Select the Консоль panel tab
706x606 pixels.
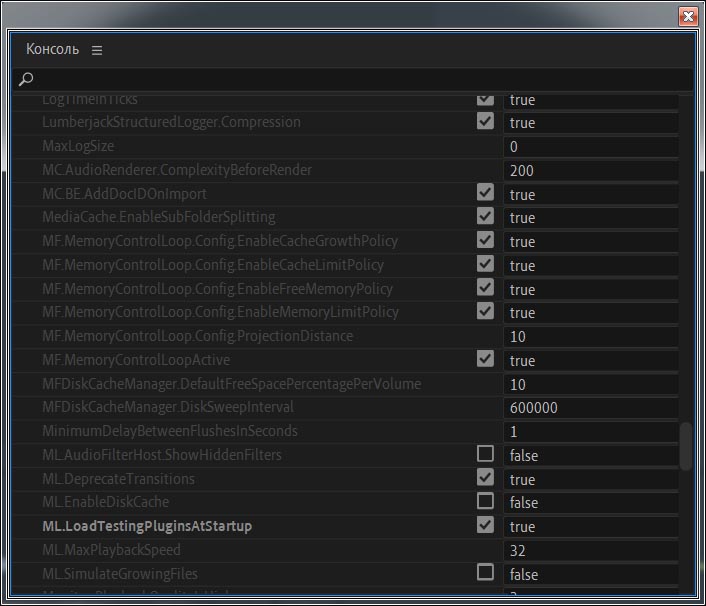(x=52, y=49)
